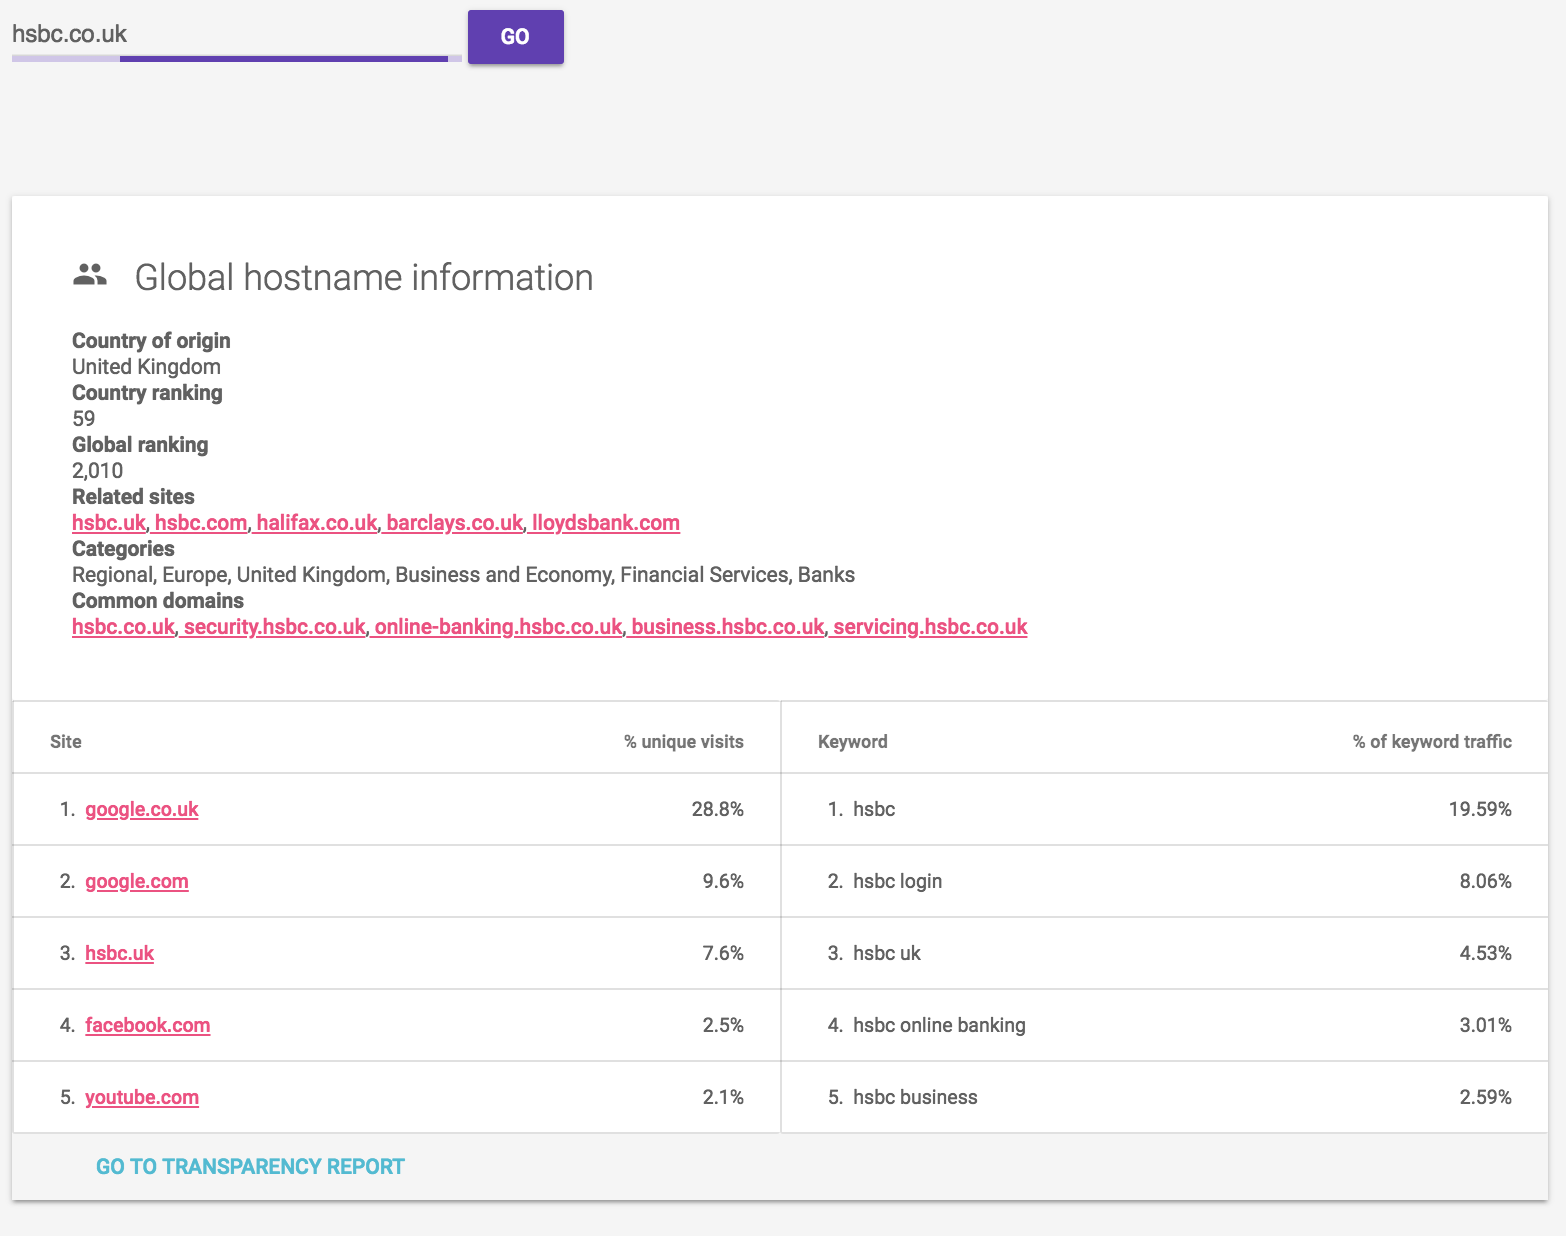Select the 8.06% keyword traffic value
Viewport: 1566px width, 1236px height.
pyautogui.click(x=1485, y=881)
